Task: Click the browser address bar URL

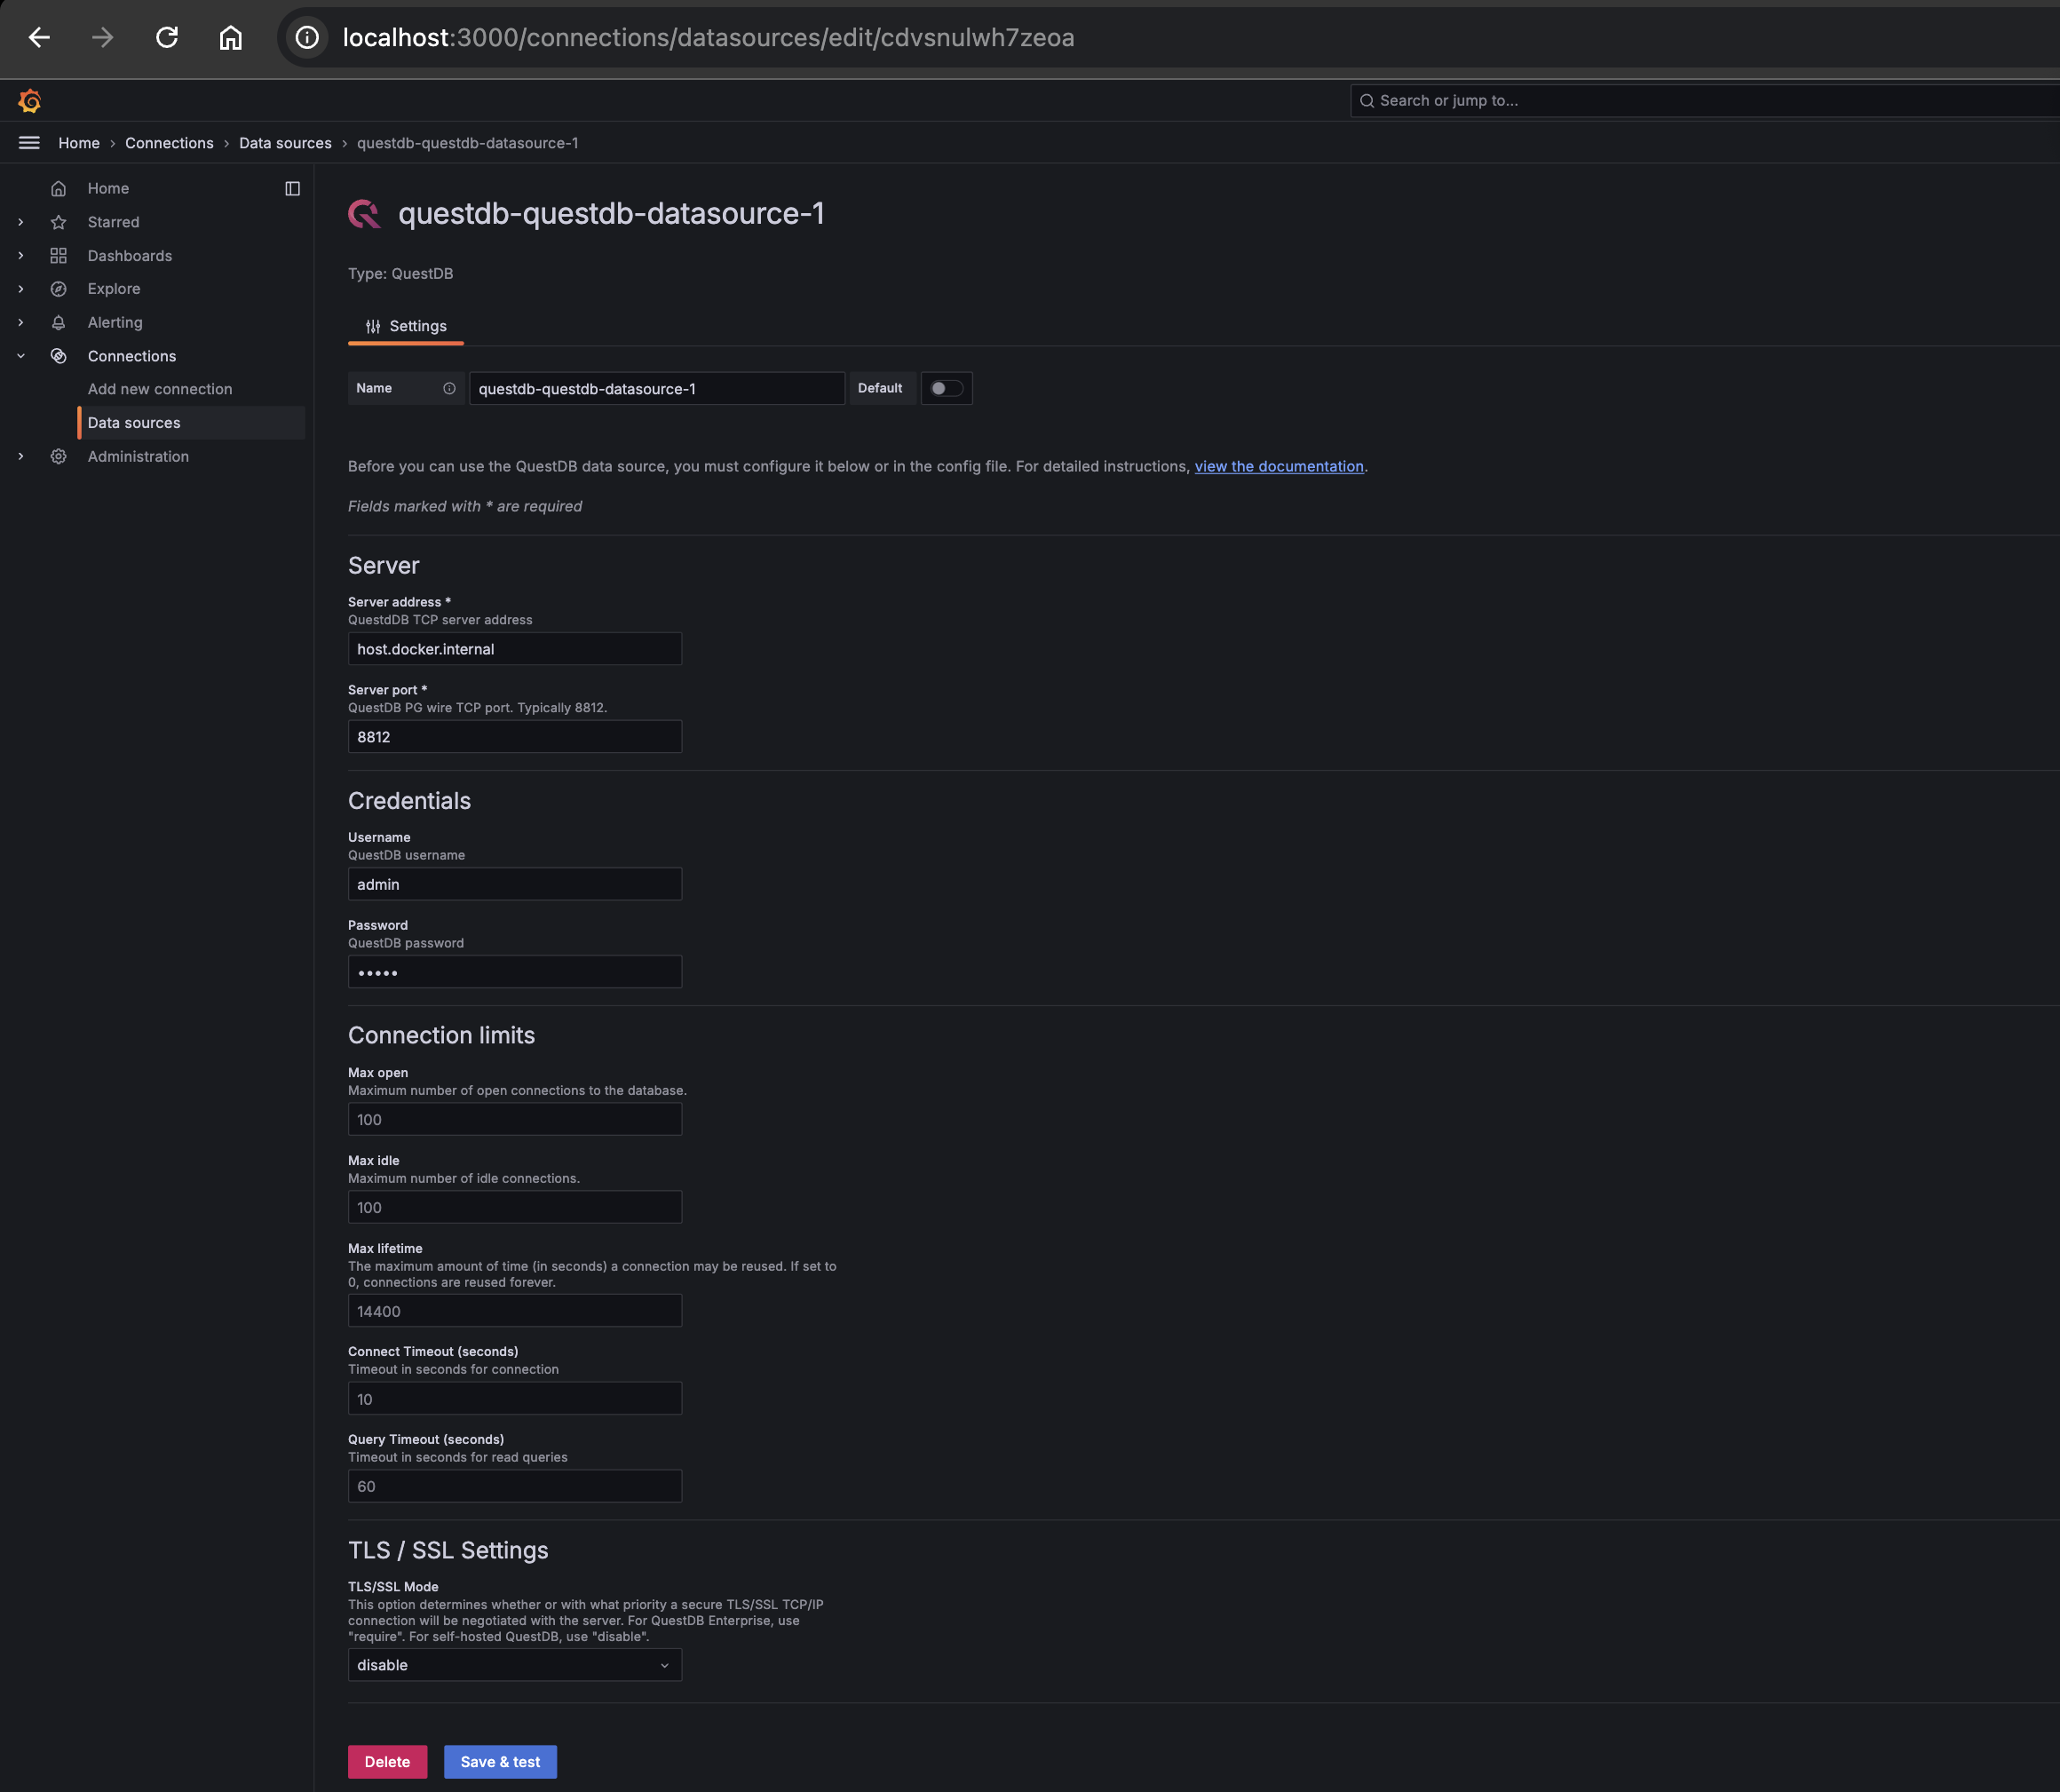Action: click(708, 38)
